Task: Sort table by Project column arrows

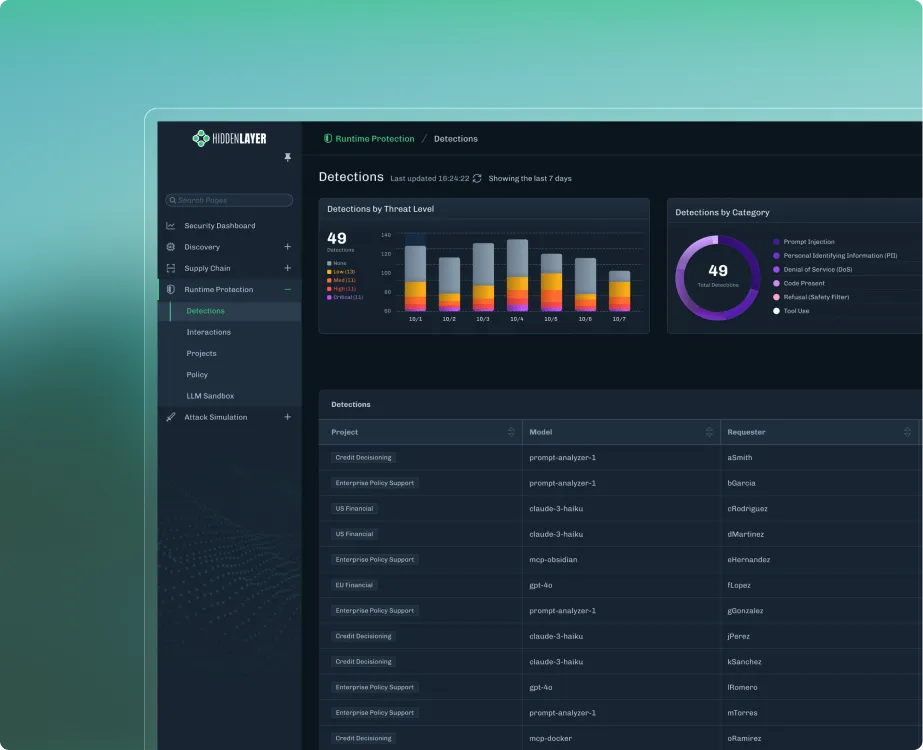Action: 511,432
